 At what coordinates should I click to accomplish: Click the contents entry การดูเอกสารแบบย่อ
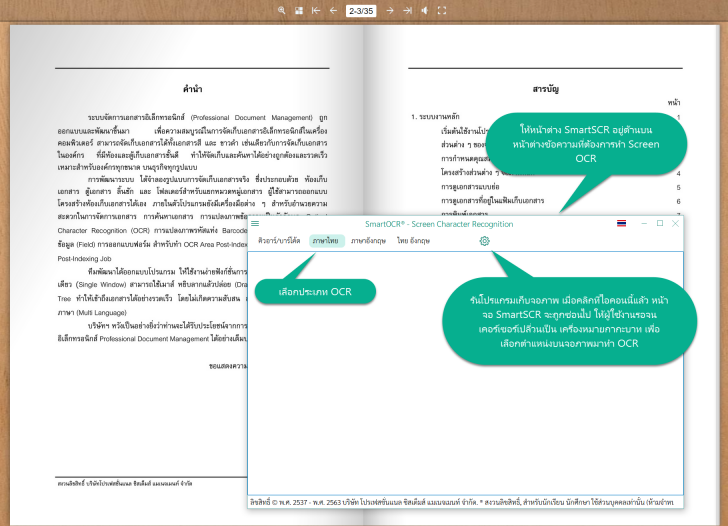pyautogui.click(x=470, y=187)
